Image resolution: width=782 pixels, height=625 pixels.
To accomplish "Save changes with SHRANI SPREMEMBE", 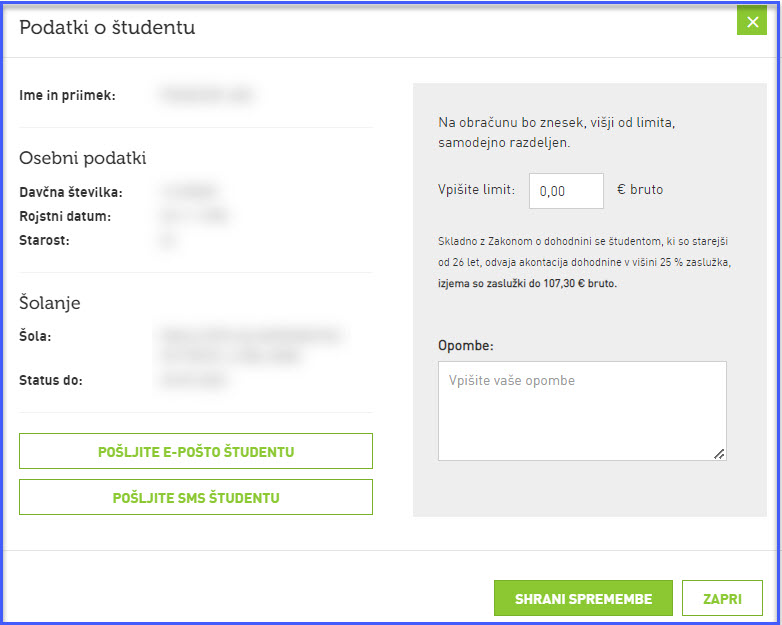I will (583, 599).
